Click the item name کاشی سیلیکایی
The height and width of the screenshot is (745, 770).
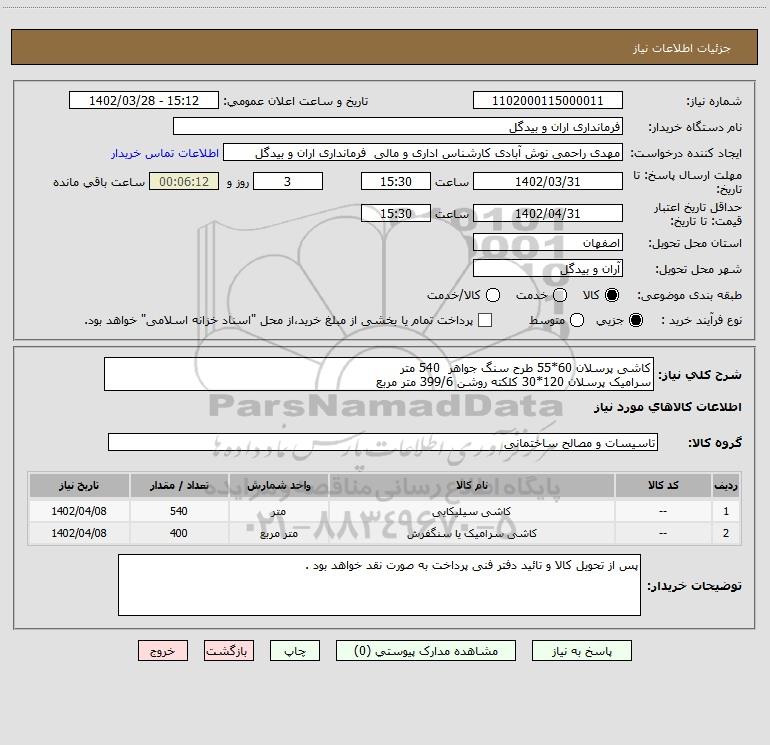(x=471, y=512)
